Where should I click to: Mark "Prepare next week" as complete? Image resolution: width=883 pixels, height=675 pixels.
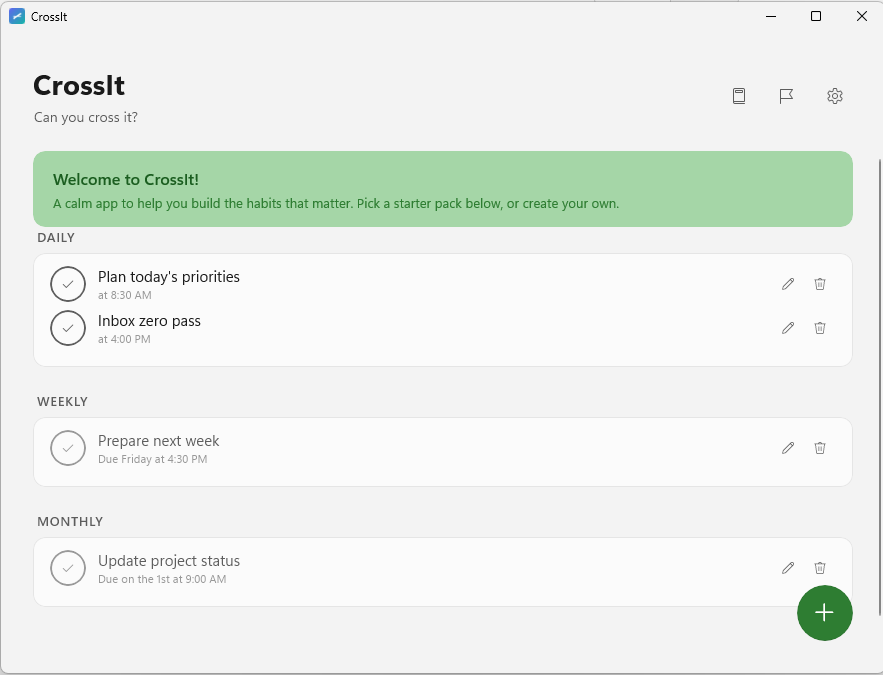68,448
